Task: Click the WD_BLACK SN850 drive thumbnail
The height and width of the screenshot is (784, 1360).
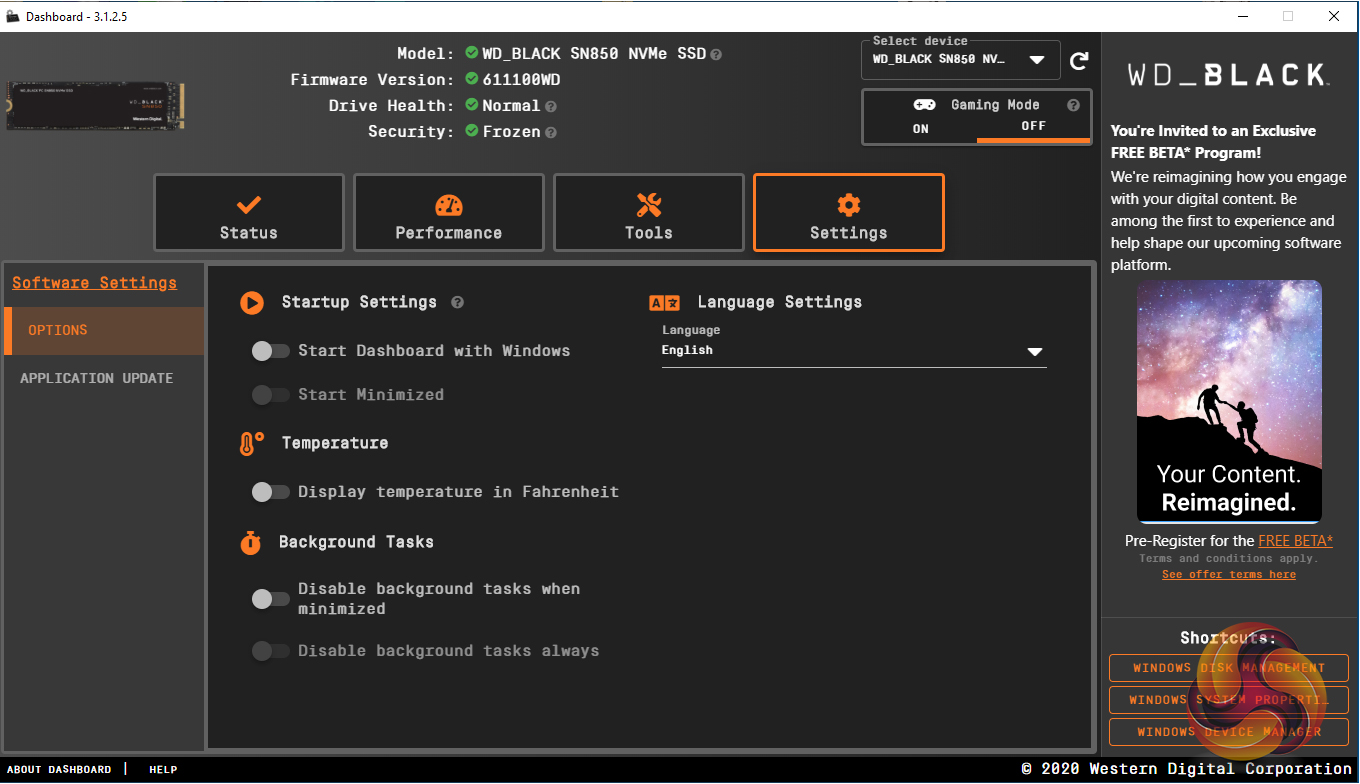Action: click(x=96, y=106)
